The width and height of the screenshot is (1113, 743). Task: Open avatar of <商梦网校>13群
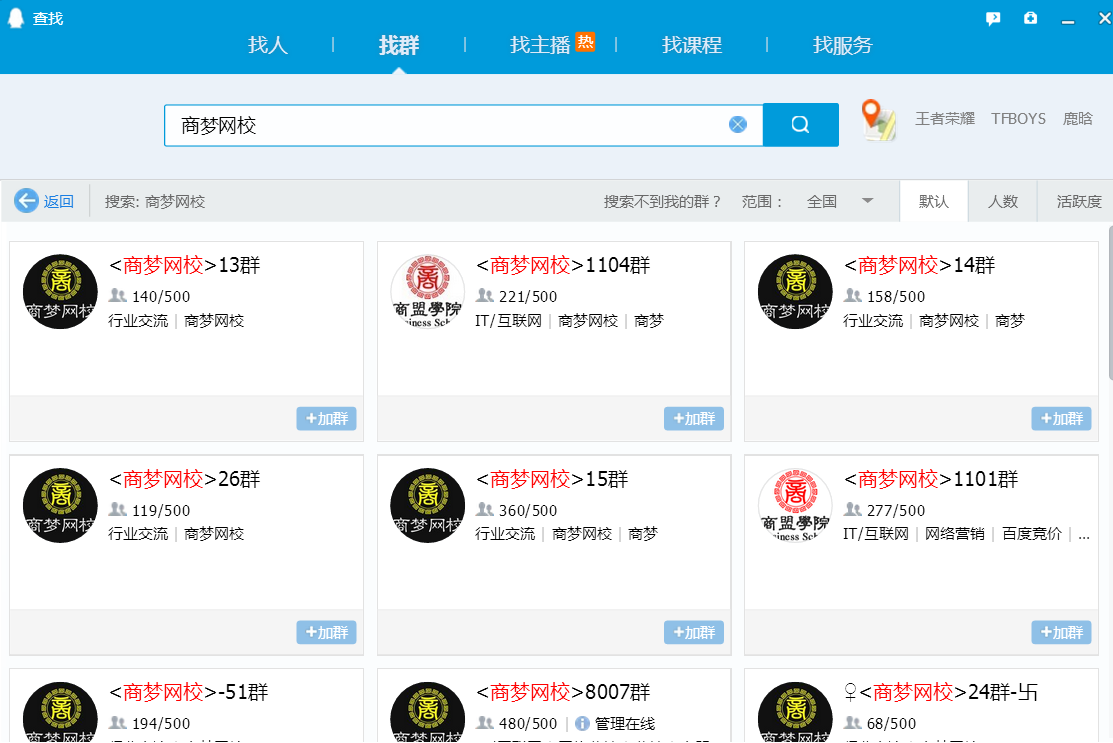coord(60,292)
